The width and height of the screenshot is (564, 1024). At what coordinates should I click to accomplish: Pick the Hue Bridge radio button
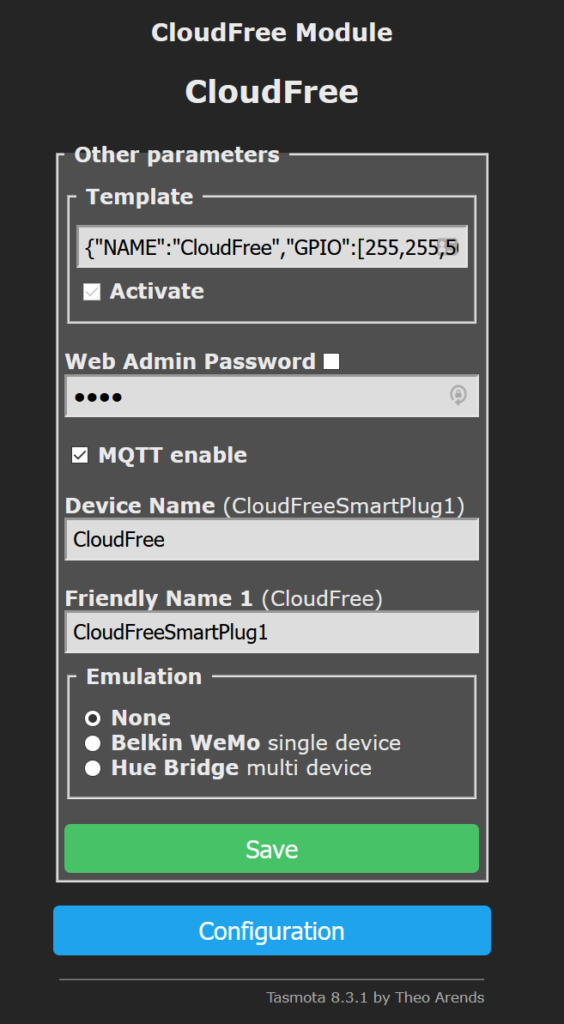pyautogui.click(x=93, y=768)
